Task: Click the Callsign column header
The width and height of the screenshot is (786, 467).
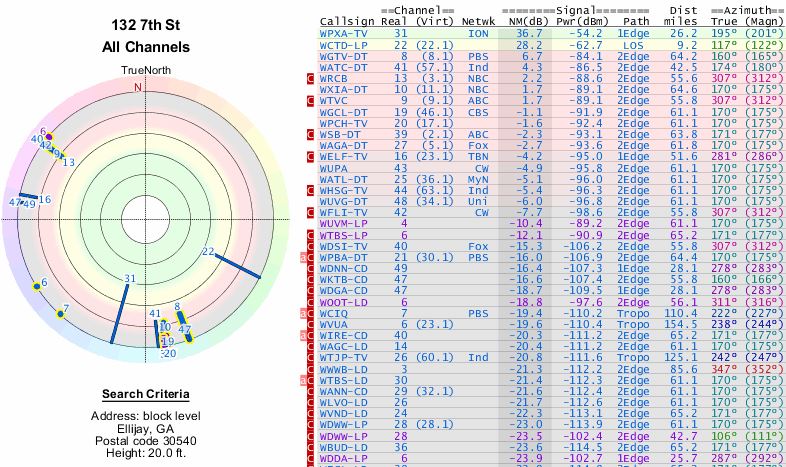Action: pos(345,21)
